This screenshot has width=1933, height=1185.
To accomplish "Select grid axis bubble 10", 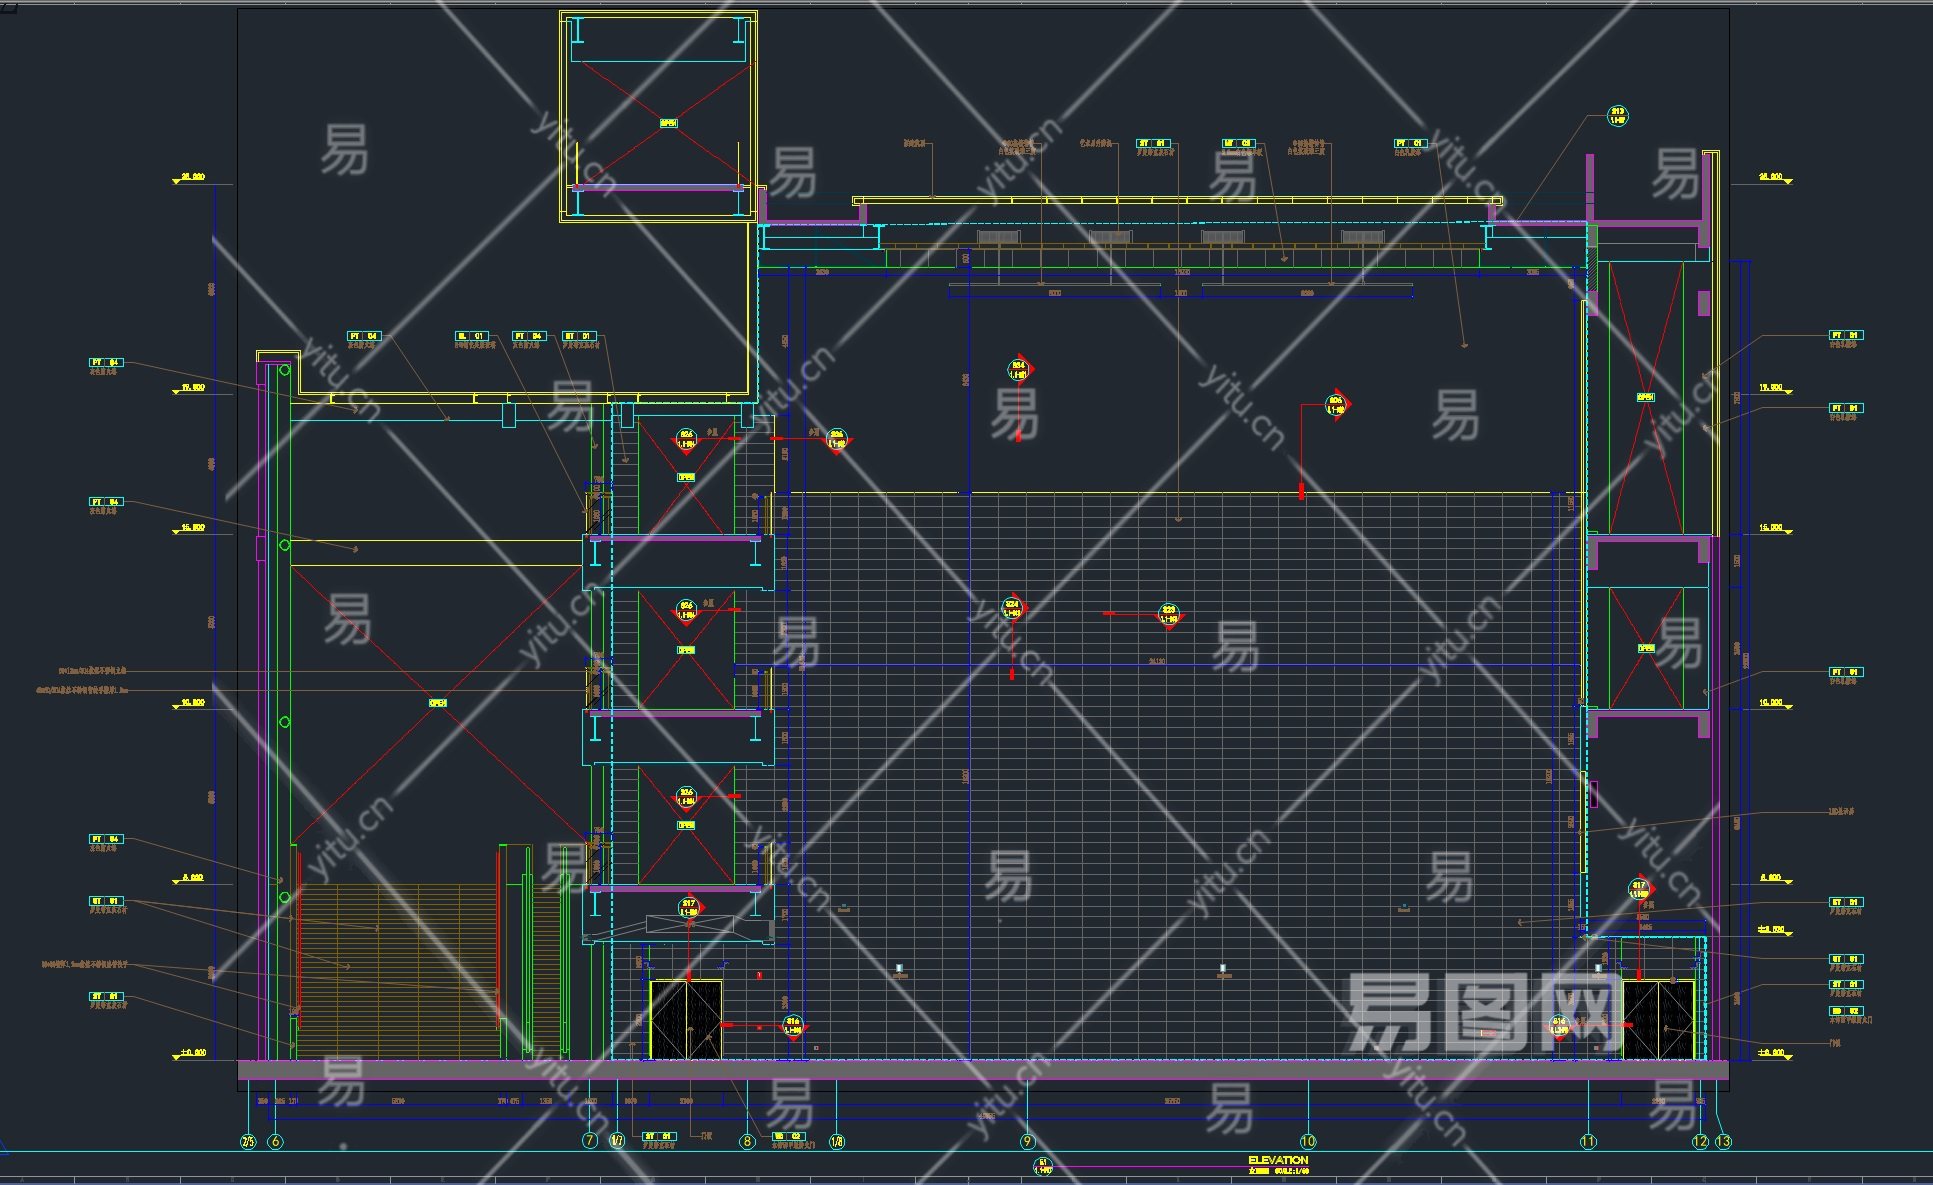I will point(1307,1141).
